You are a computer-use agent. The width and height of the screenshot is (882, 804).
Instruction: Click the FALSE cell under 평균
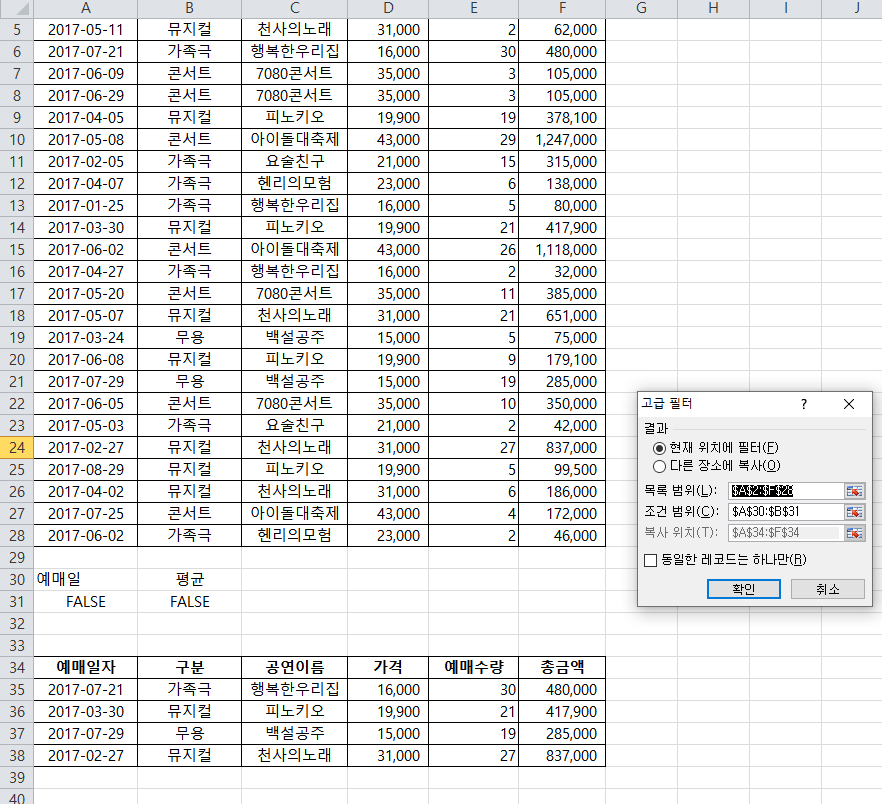189,601
